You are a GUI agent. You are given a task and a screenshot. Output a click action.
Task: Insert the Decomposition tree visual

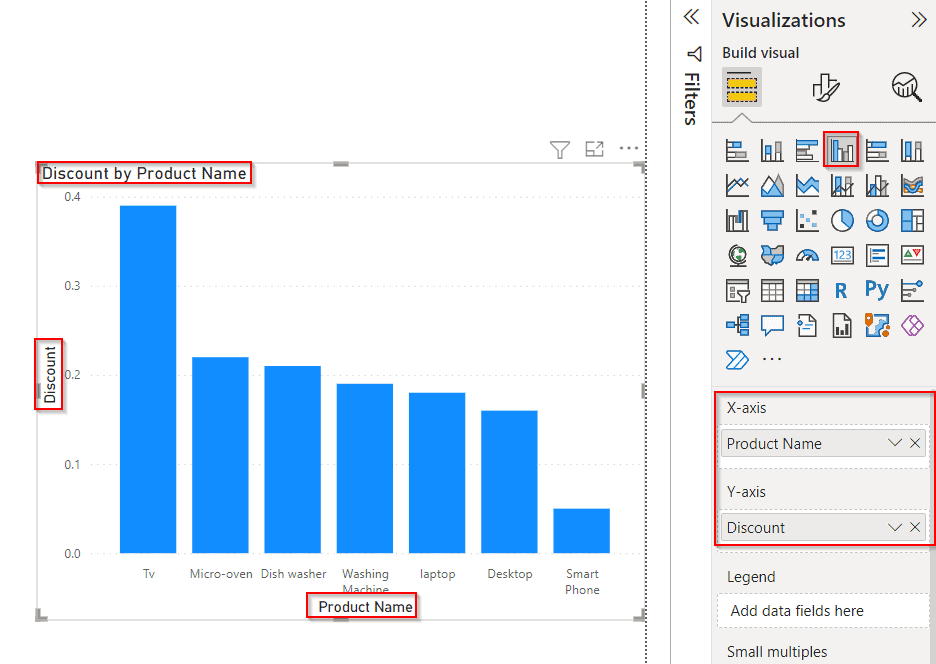click(x=737, y=326)
